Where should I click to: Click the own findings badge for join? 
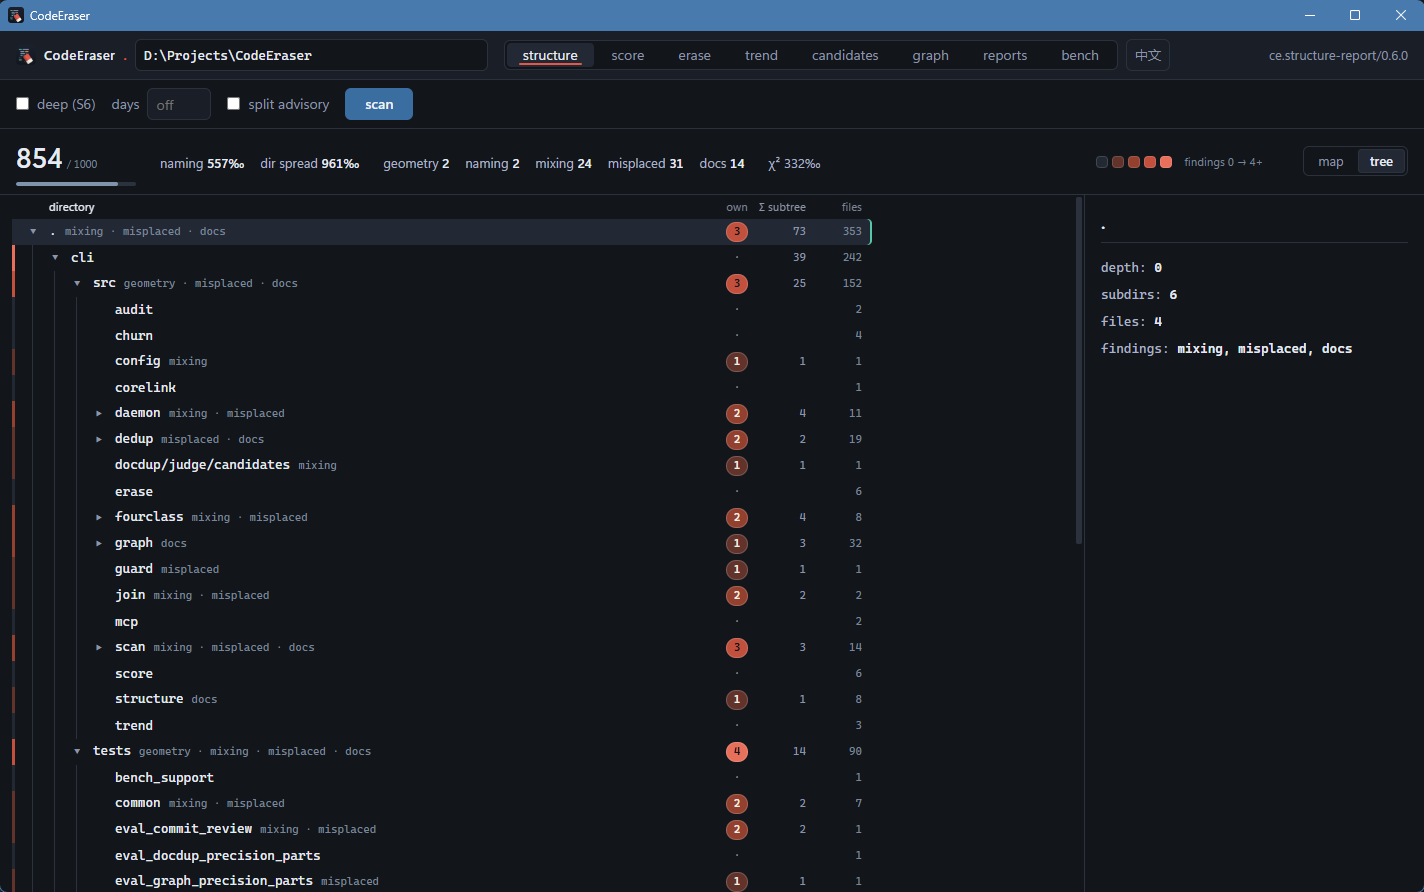tap(737, 595)
